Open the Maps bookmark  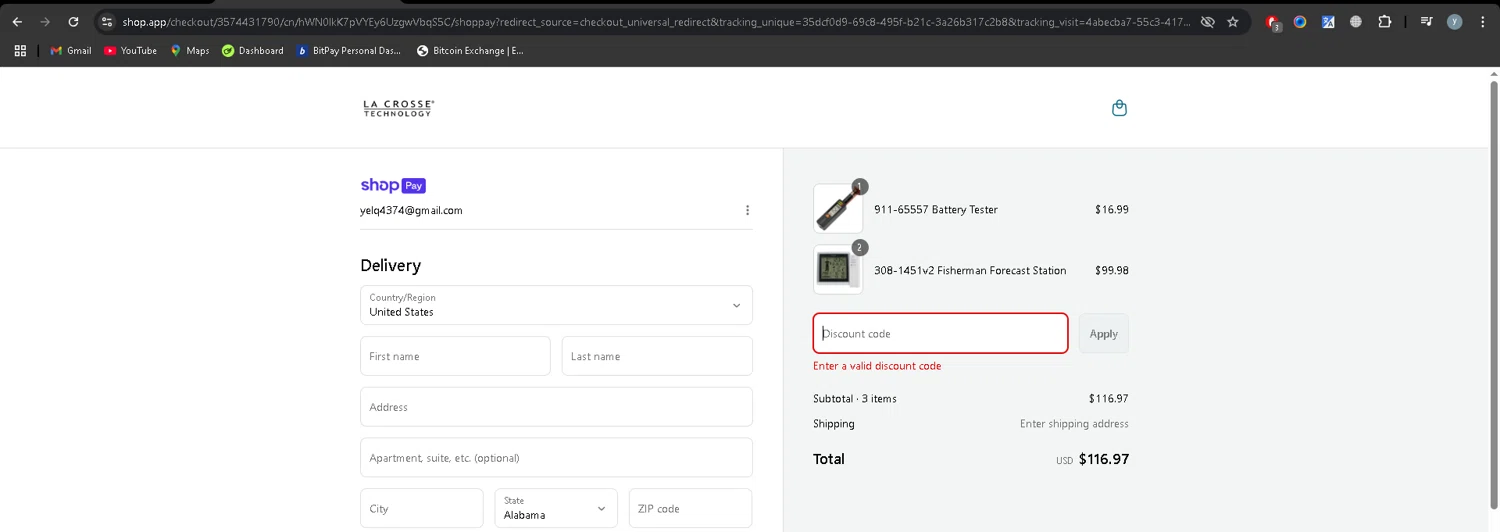190,50
